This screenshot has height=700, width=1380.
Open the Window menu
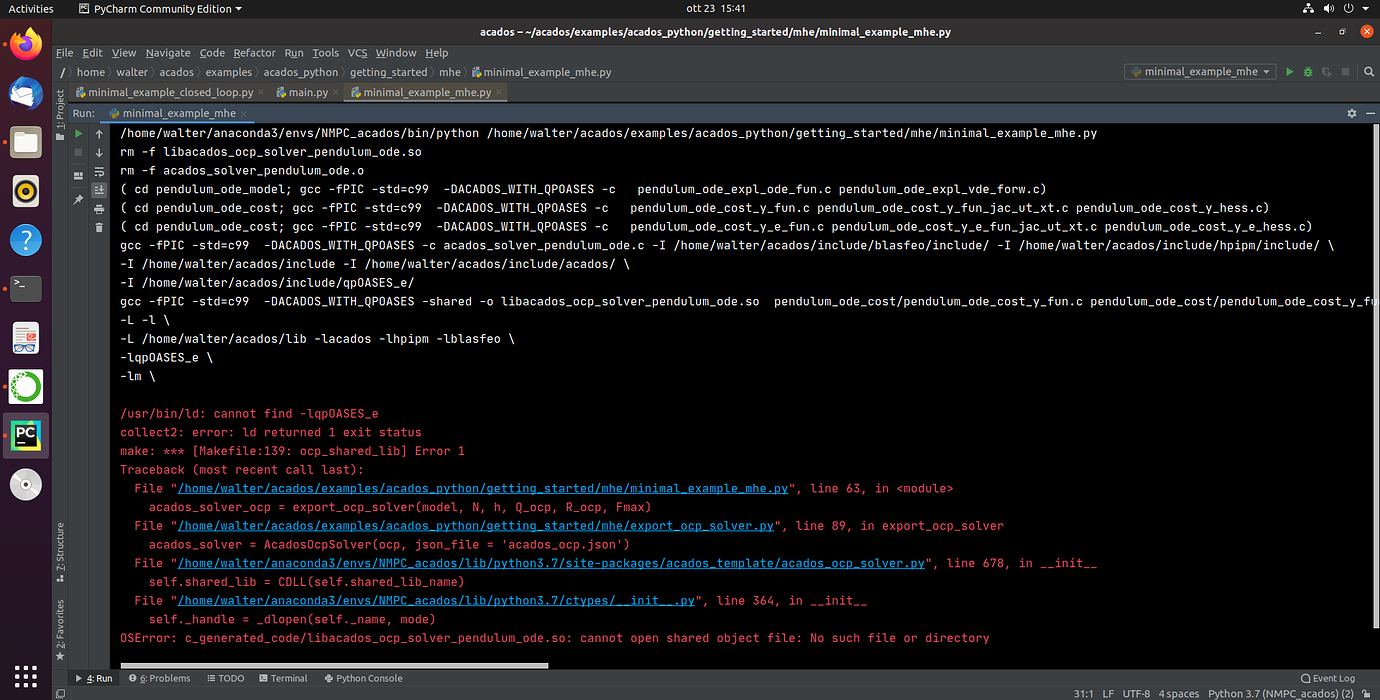tap(396, 53)
